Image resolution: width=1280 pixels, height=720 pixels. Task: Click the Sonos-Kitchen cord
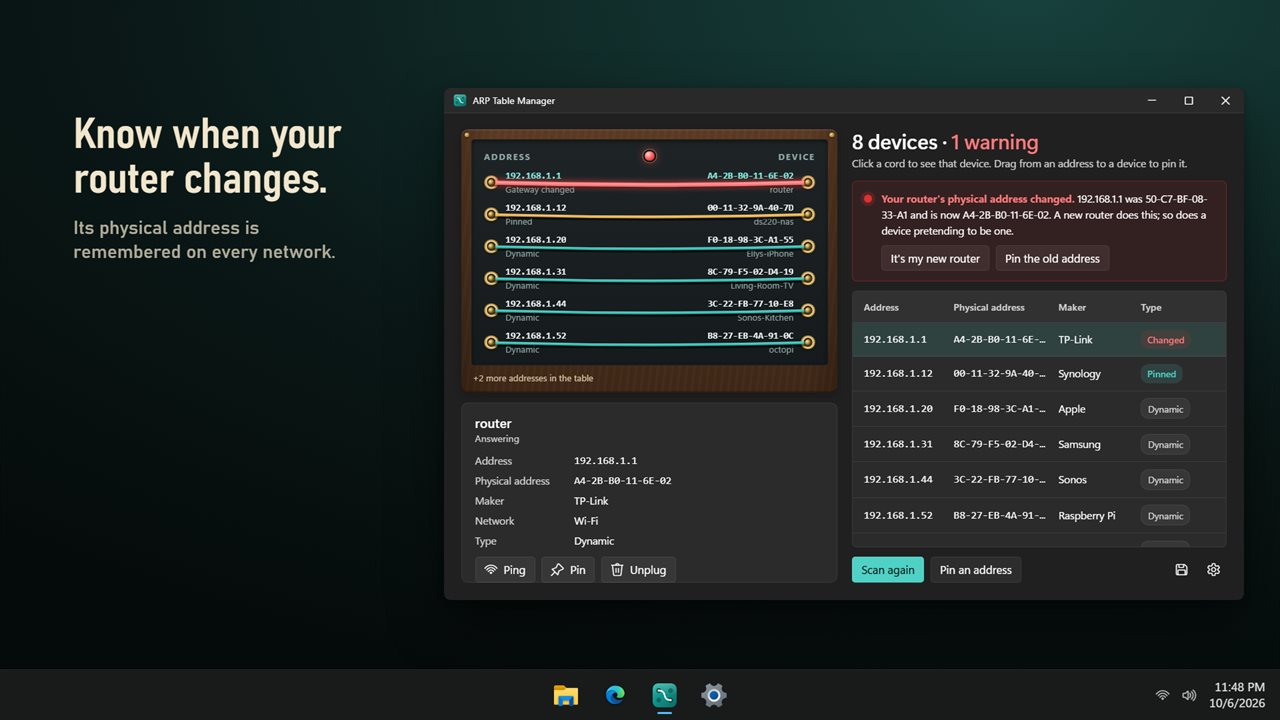649,311
